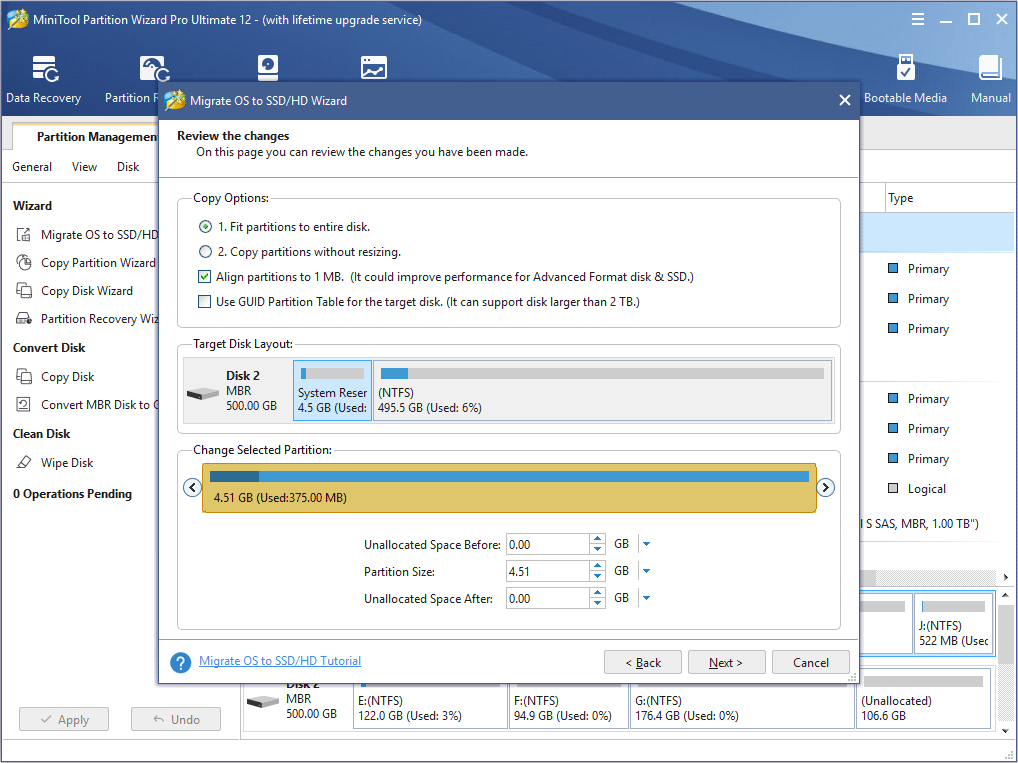Open the View menu
Image resolution: width=1018 pixels, height=763 pixels.
[x=85, y=167]
